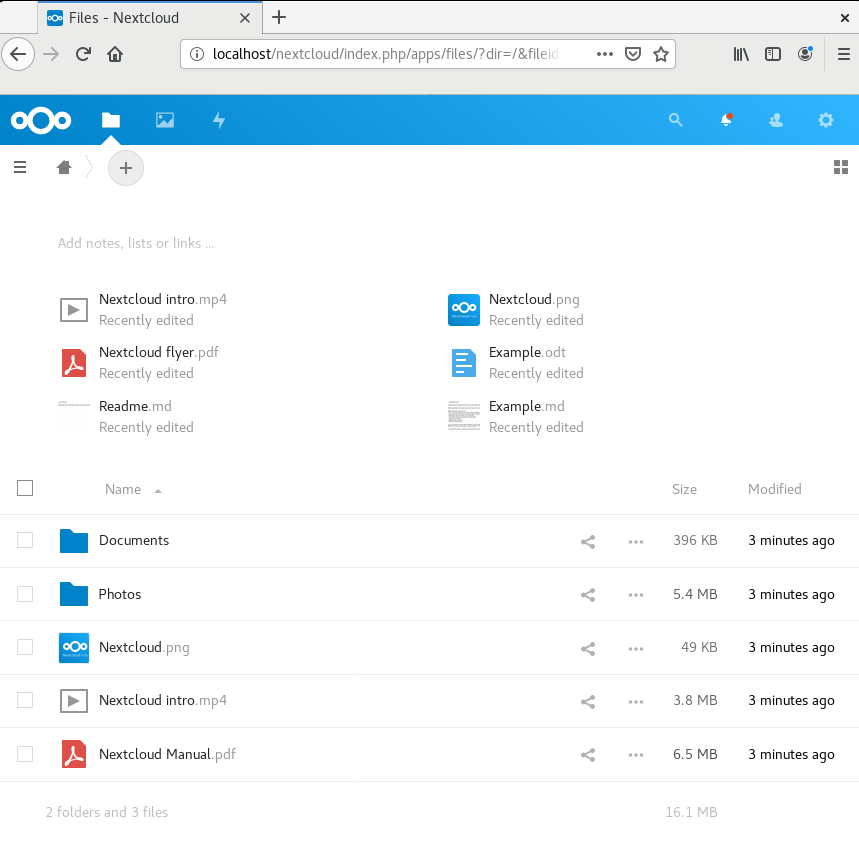This screenshot has height=866, width=859.
Task: Open more actions for Photos folder
Action: pyautogui.click(x=636, y=595)
